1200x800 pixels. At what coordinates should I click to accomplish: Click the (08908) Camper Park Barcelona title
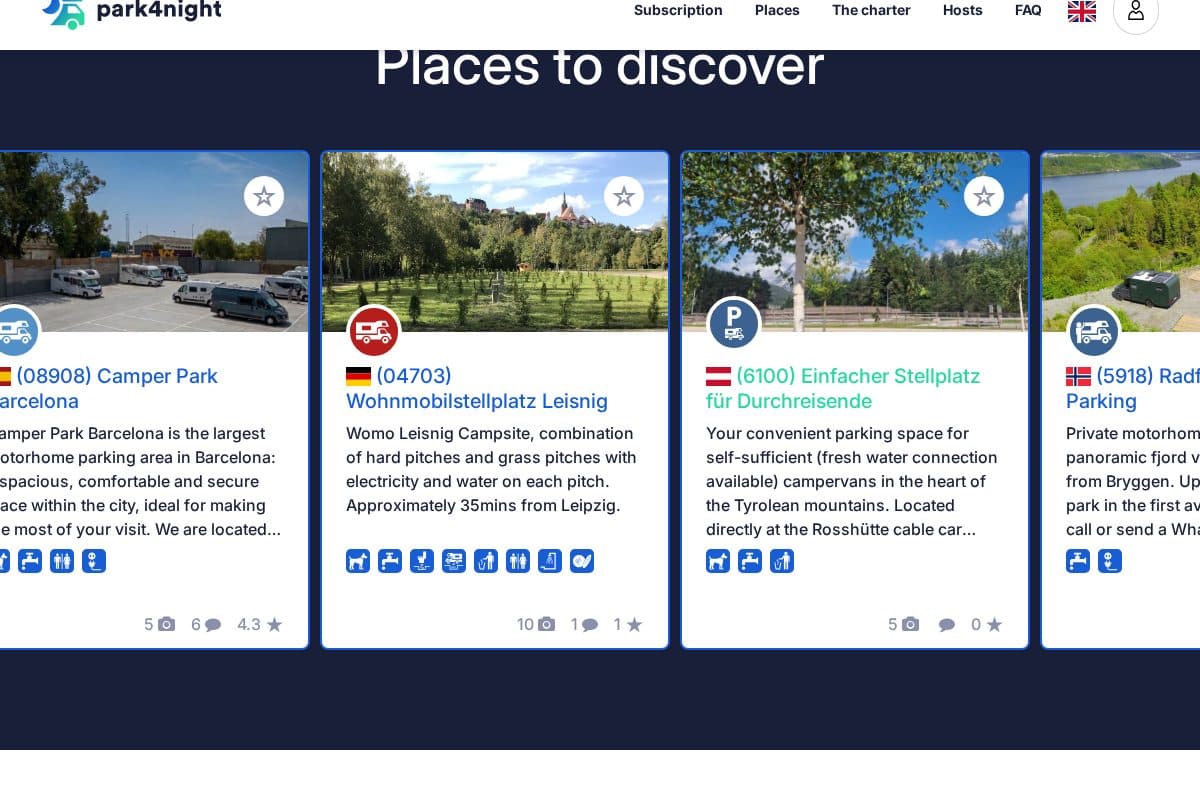(x=108, y=389)
